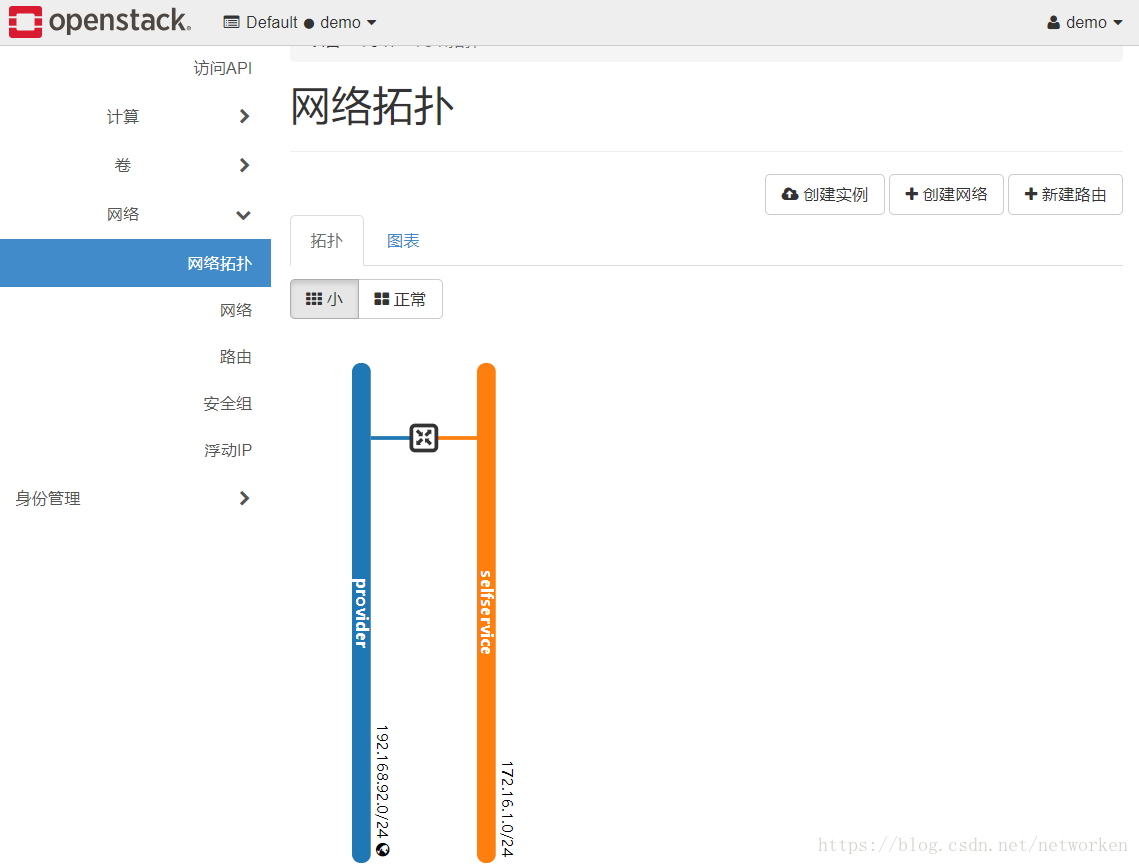The height and width of the screenshot is (865, 1139).
Task: Click the project icon before Default label
Action: pyautogui.click(x=232, y=21)
